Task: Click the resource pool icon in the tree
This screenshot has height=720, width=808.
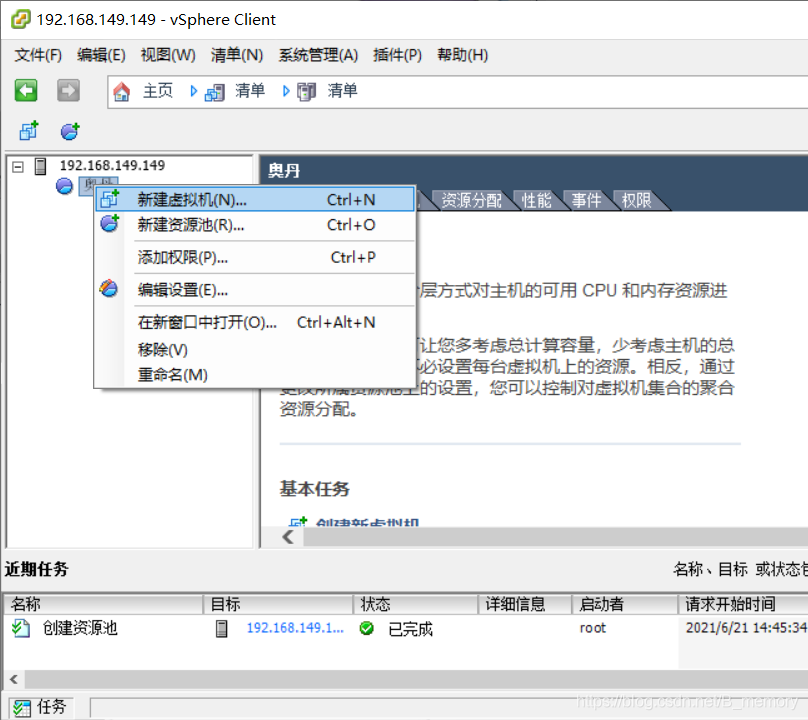Action: coord(64,186)
